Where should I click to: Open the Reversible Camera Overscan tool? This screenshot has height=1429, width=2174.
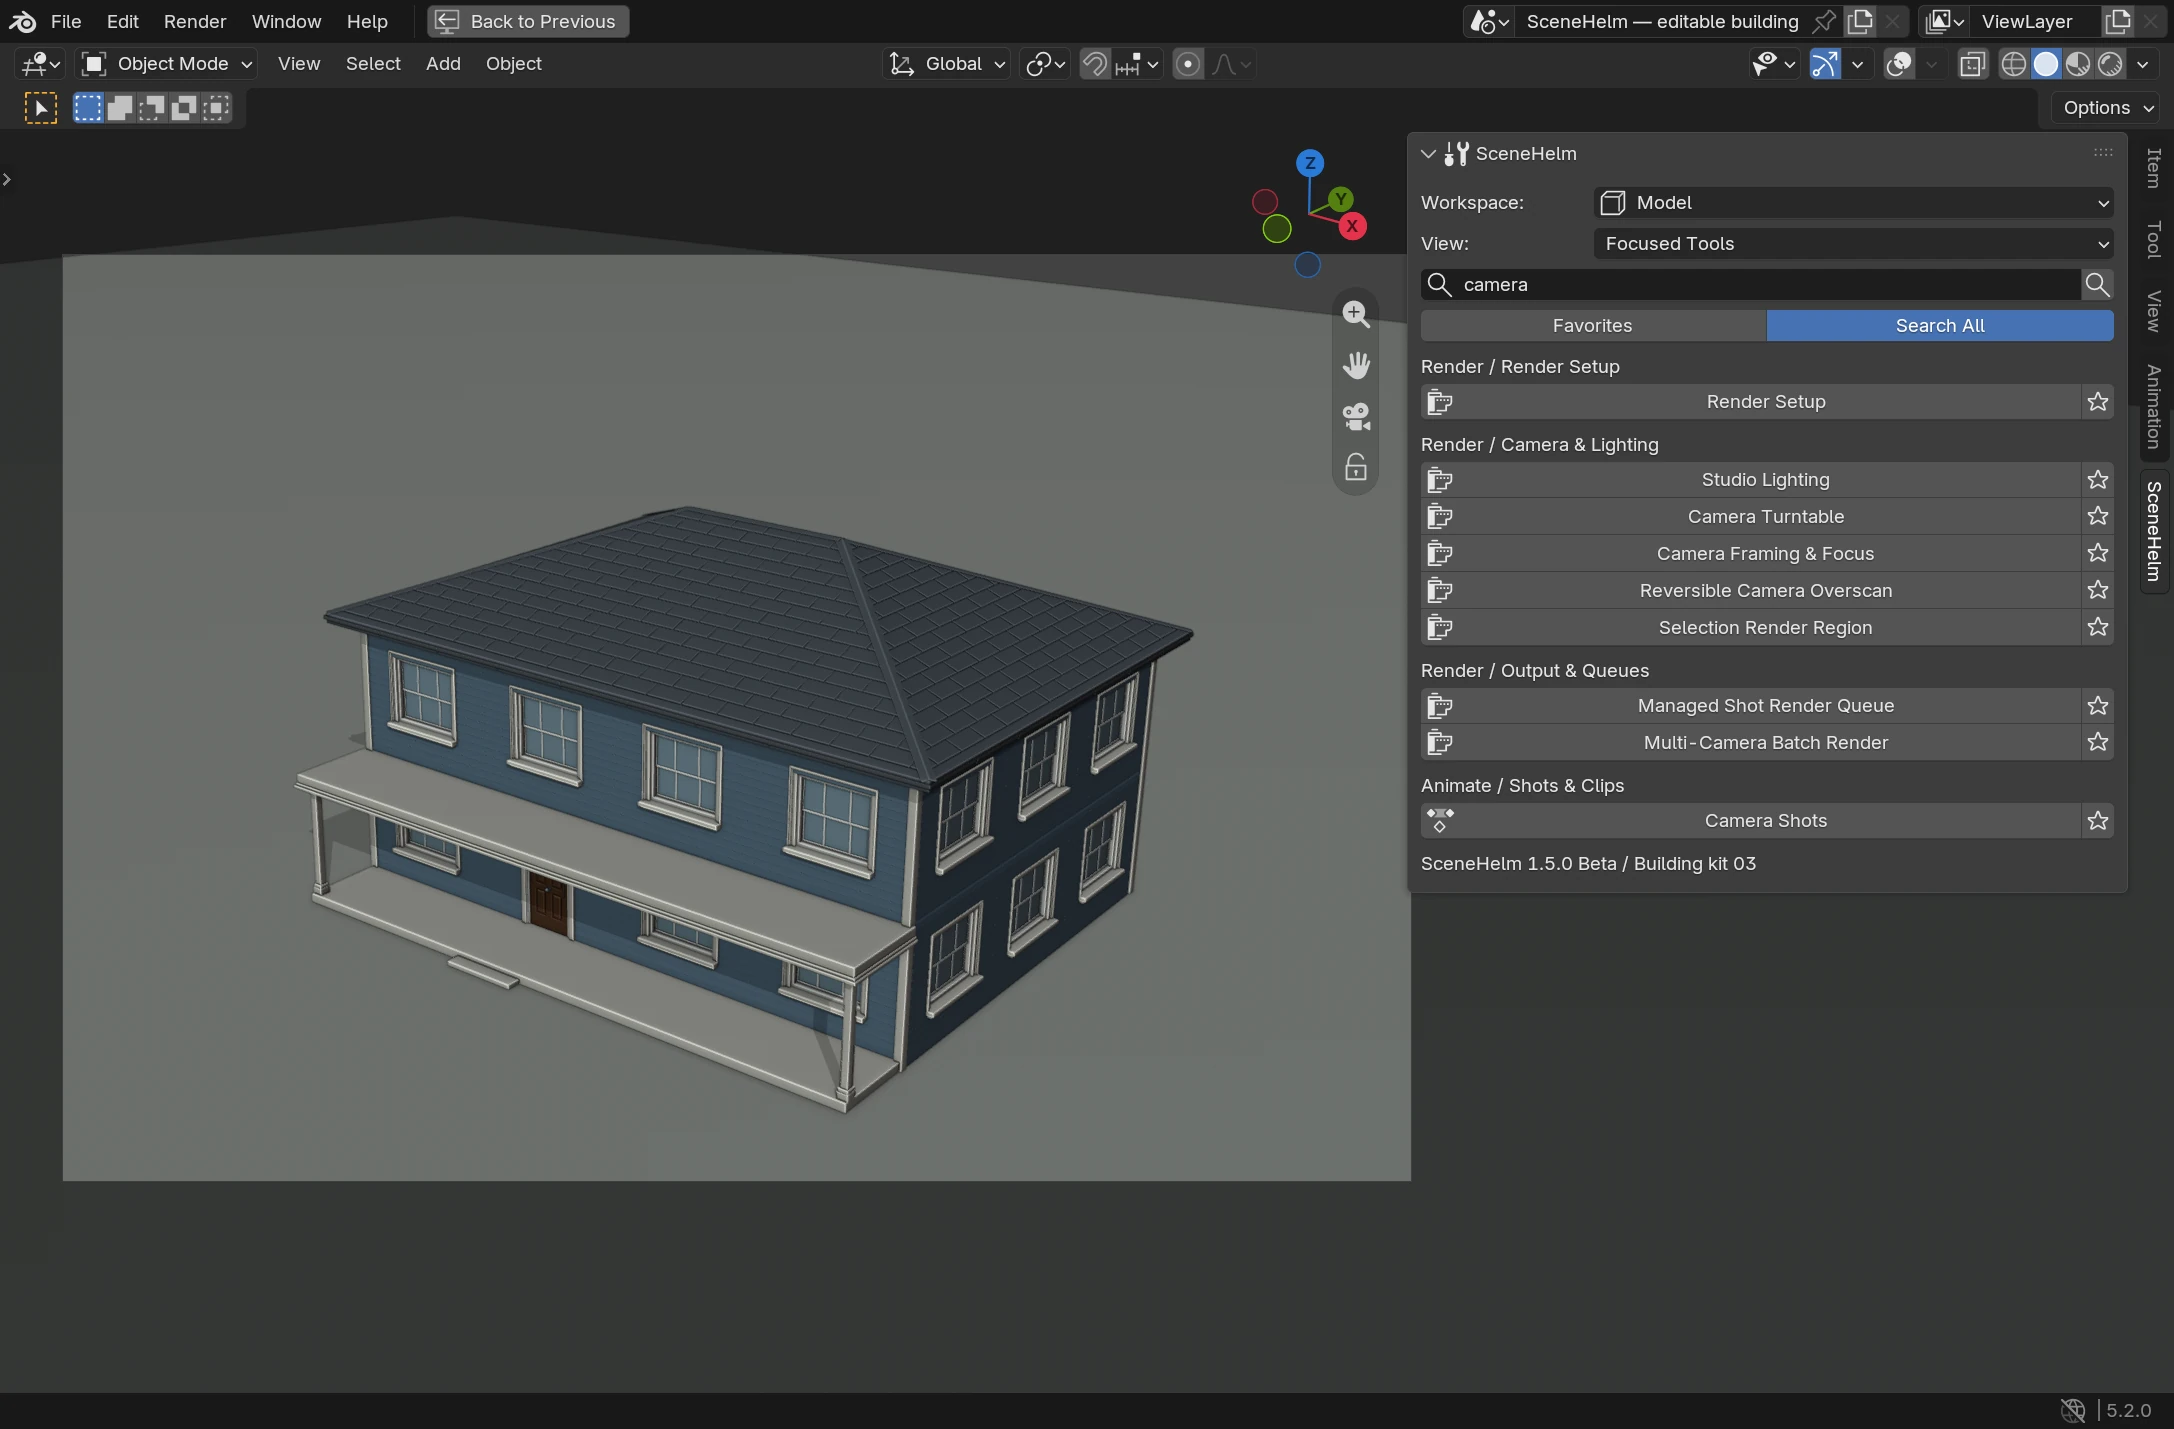[x=1750, y=590]
